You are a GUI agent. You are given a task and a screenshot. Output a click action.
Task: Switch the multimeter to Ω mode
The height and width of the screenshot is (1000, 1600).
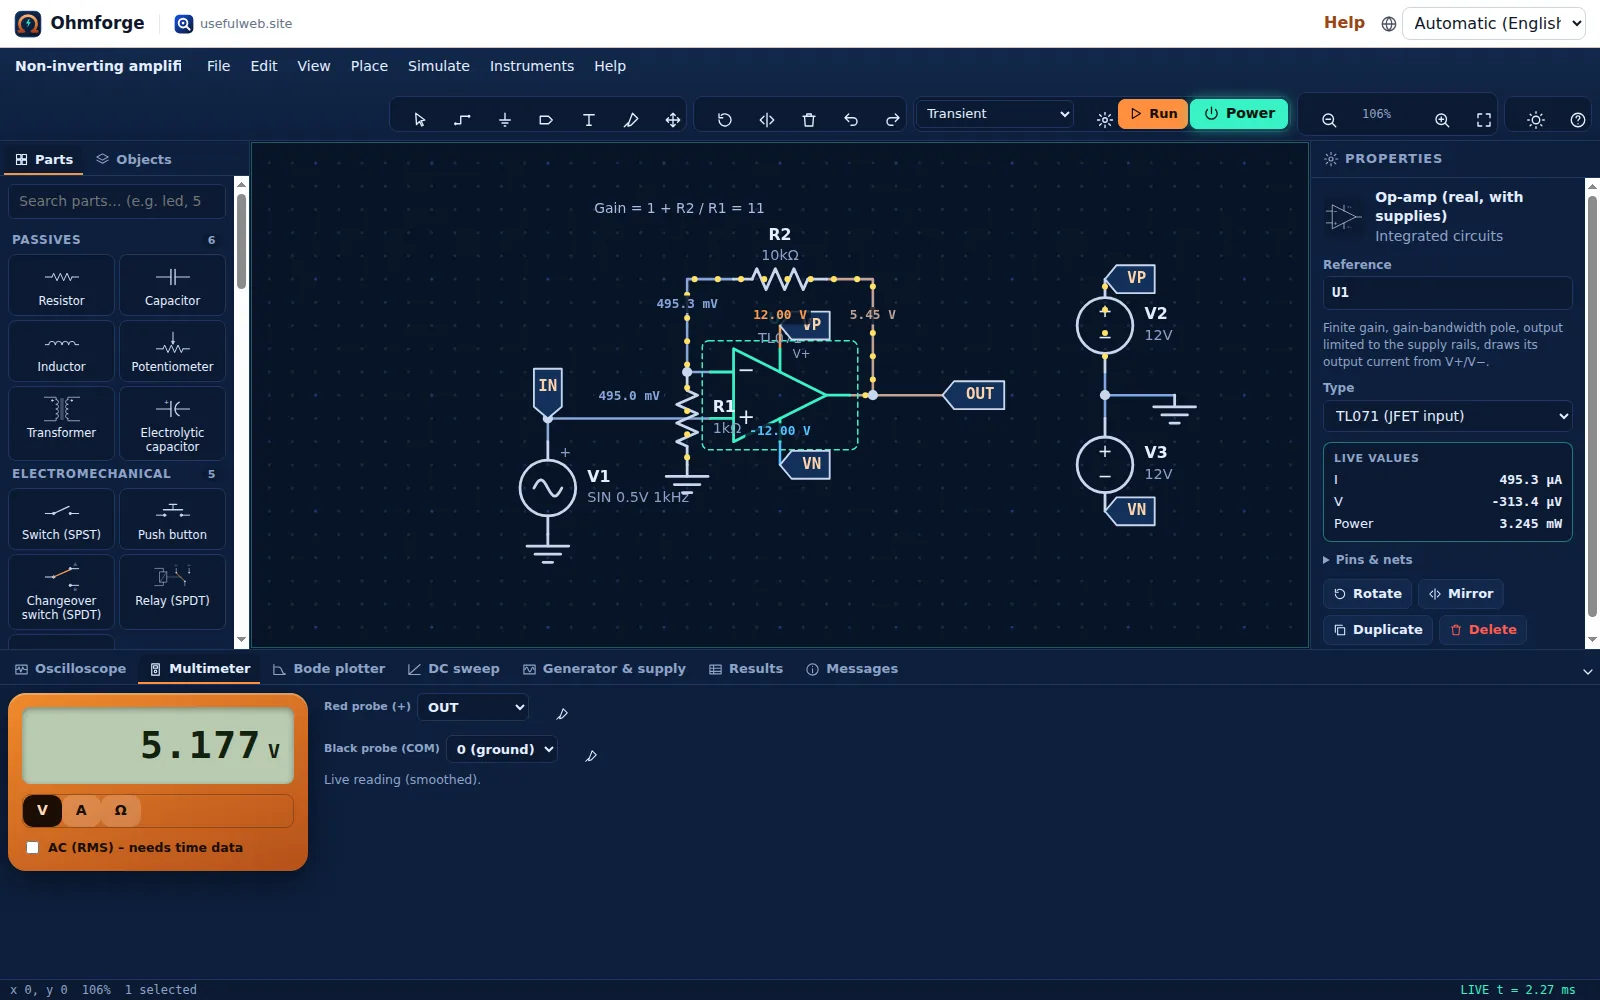coord(121,810)
